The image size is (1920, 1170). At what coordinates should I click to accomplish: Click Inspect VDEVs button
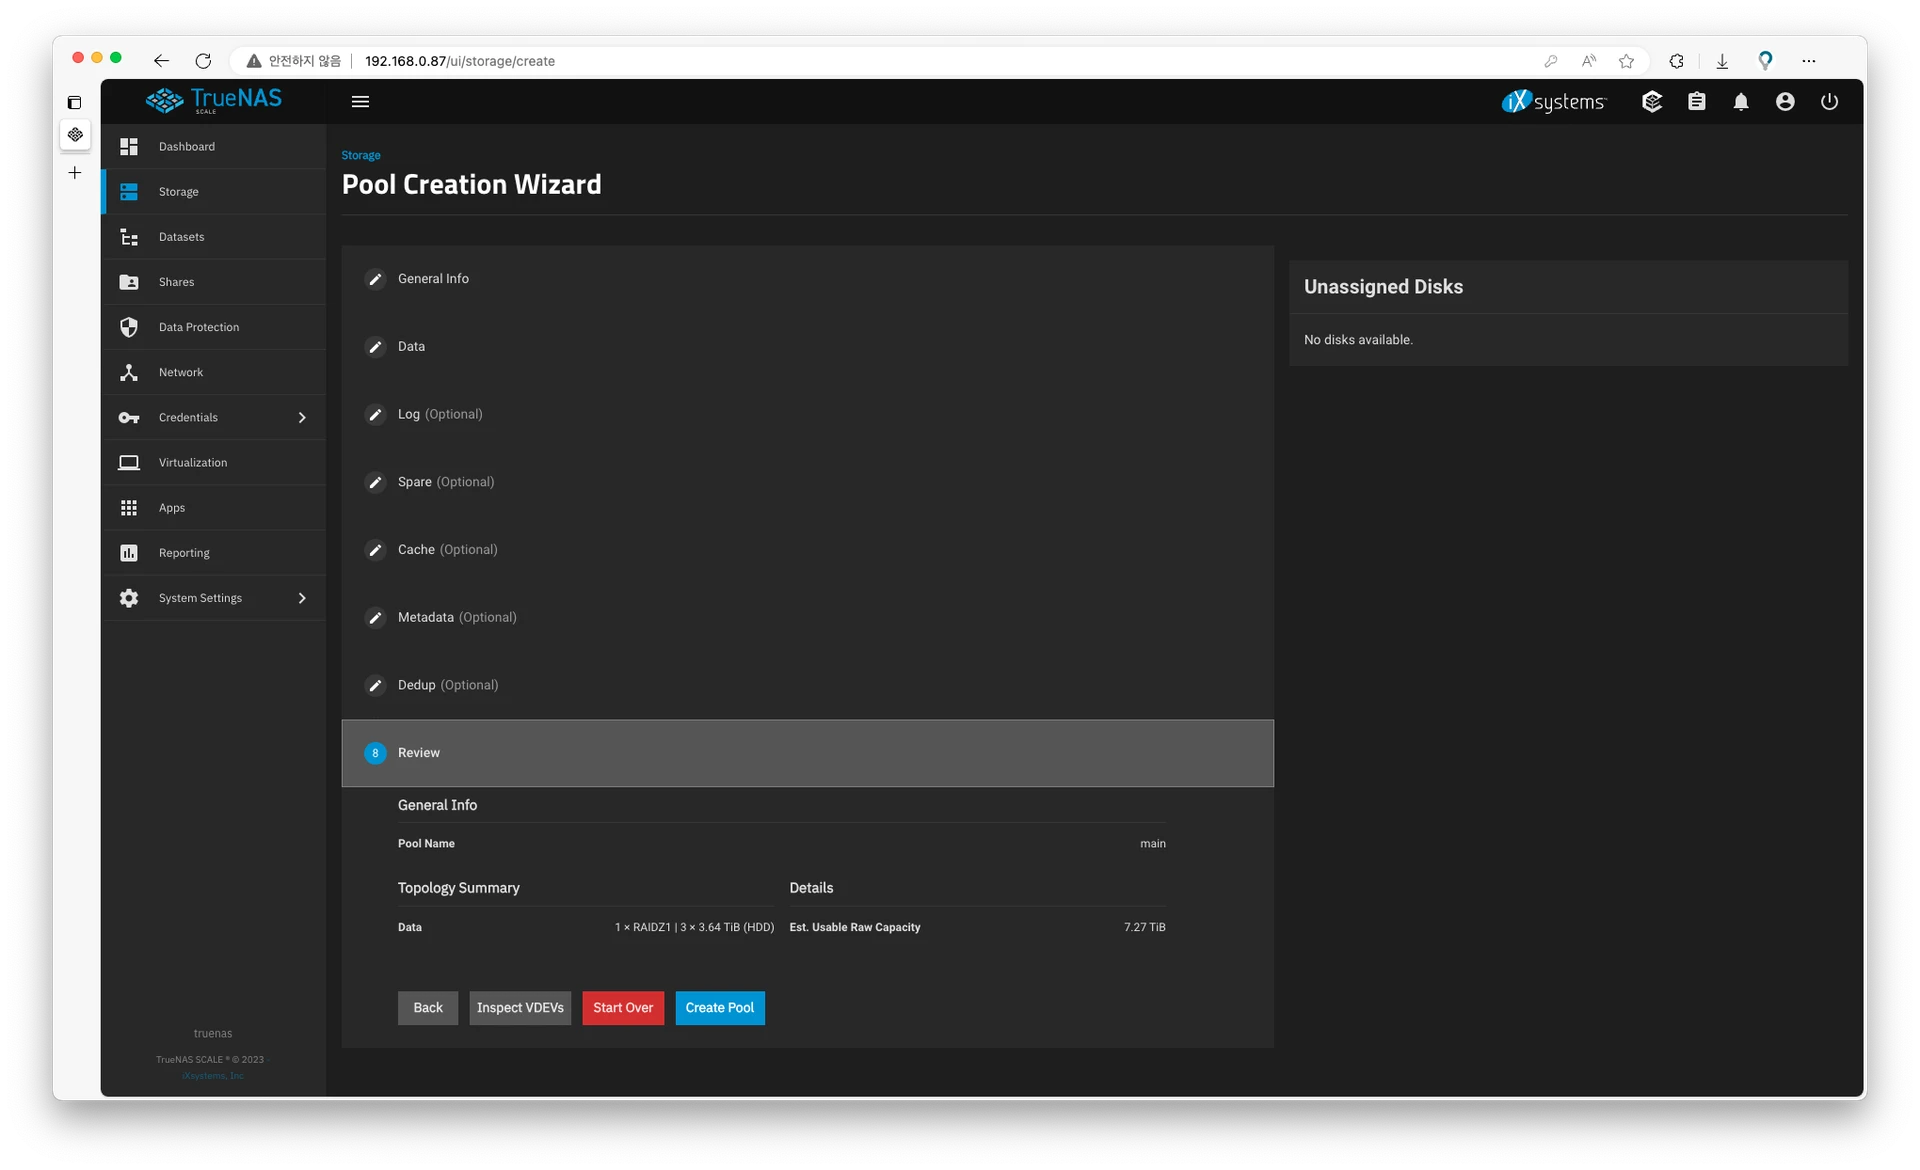pos(520,1008)
